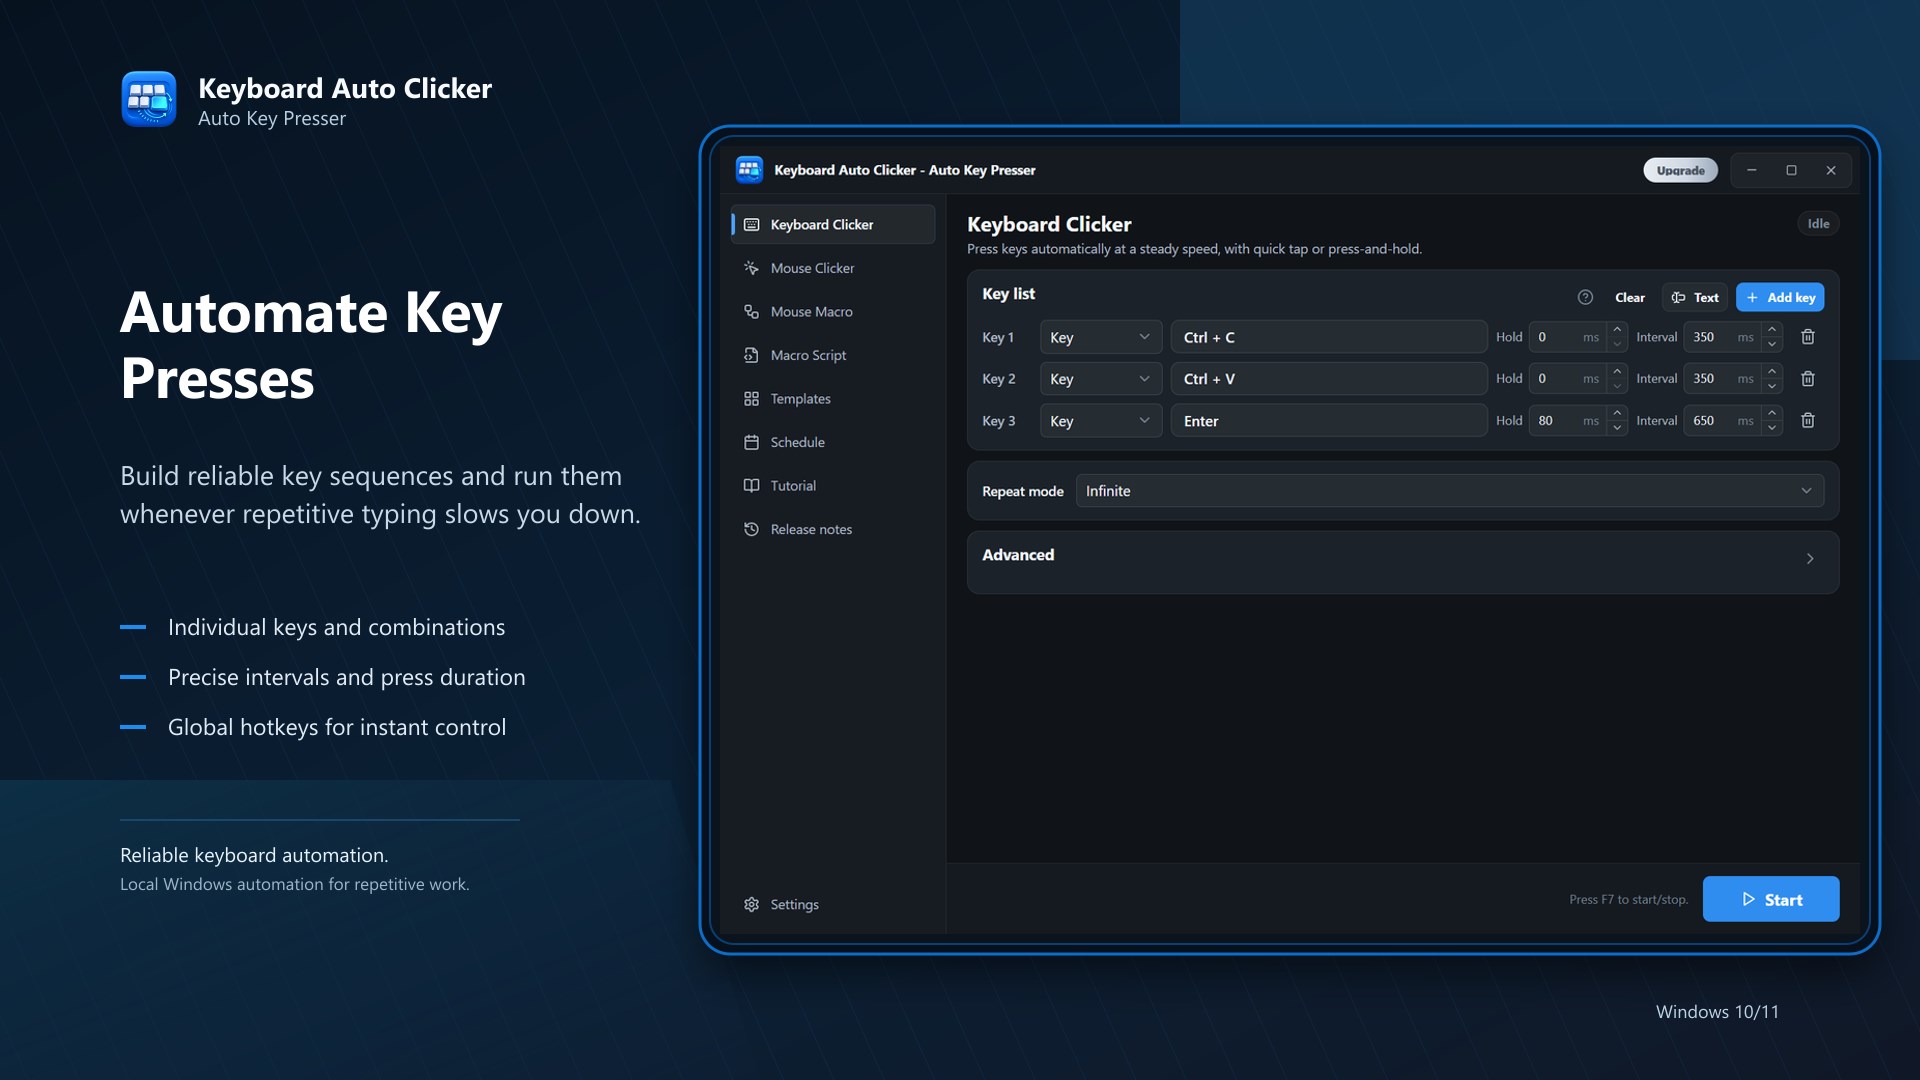The height and width of the screenshot is (1080, 1920).
Task: Delete Key 2 with its trash icon
Action: pos(1808,379)
